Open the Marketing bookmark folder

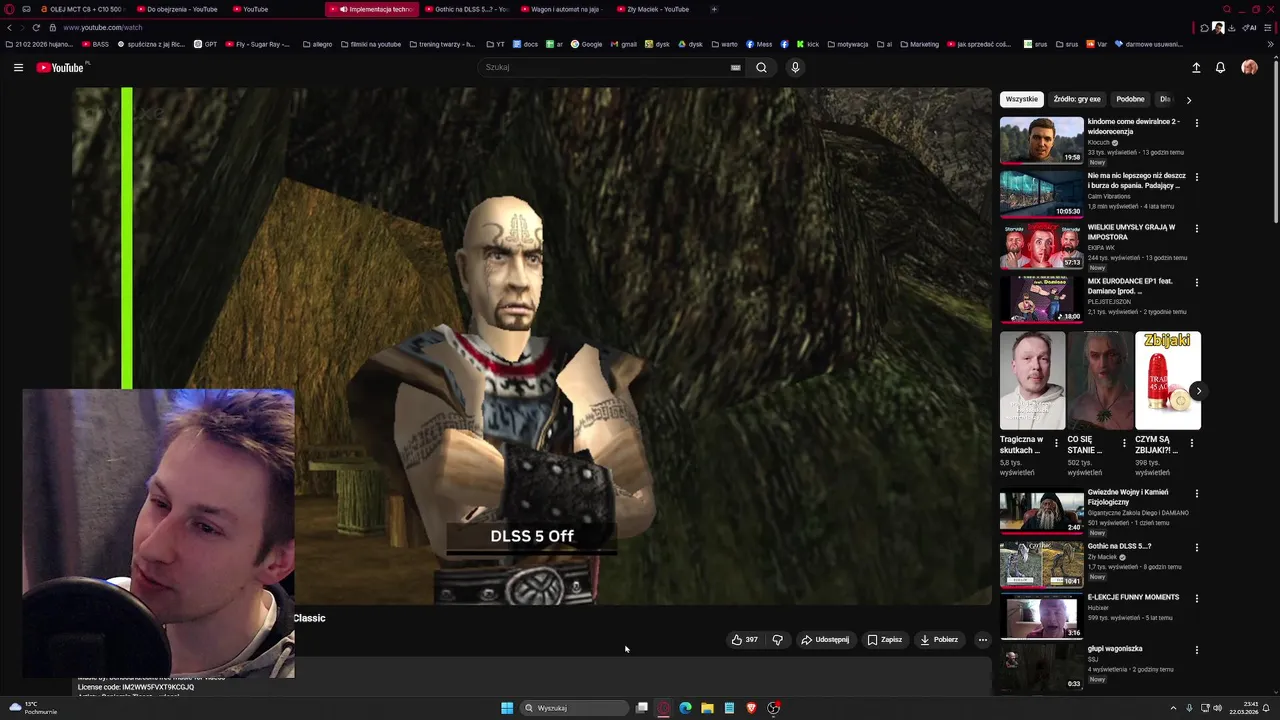(x=919, y=44)
